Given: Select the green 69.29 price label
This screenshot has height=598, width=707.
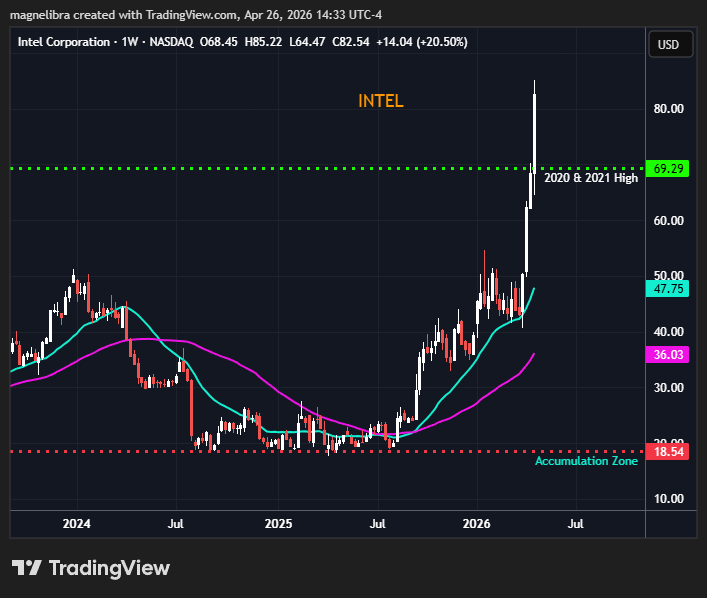Looking at the screenshot, I should pyautogui.click(x=667, y=169).
